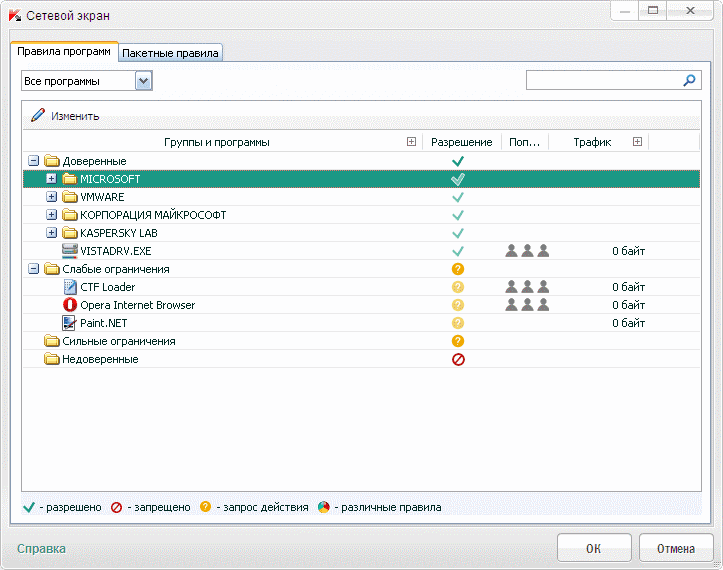Switch to the Пакетные правила tab
This screenshot has height=570, width=723.
click(x=170, y=53)
